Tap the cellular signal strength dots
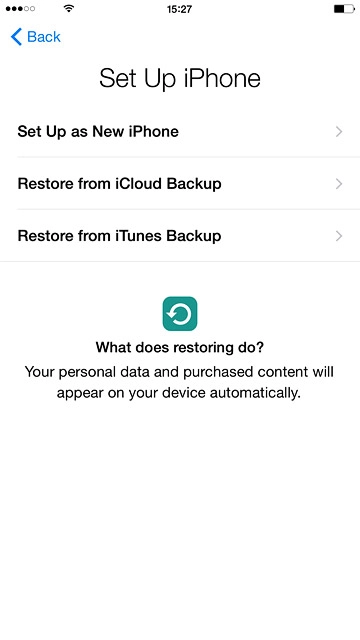This screenshot has width=360, height=640. [x=20, y=9]
